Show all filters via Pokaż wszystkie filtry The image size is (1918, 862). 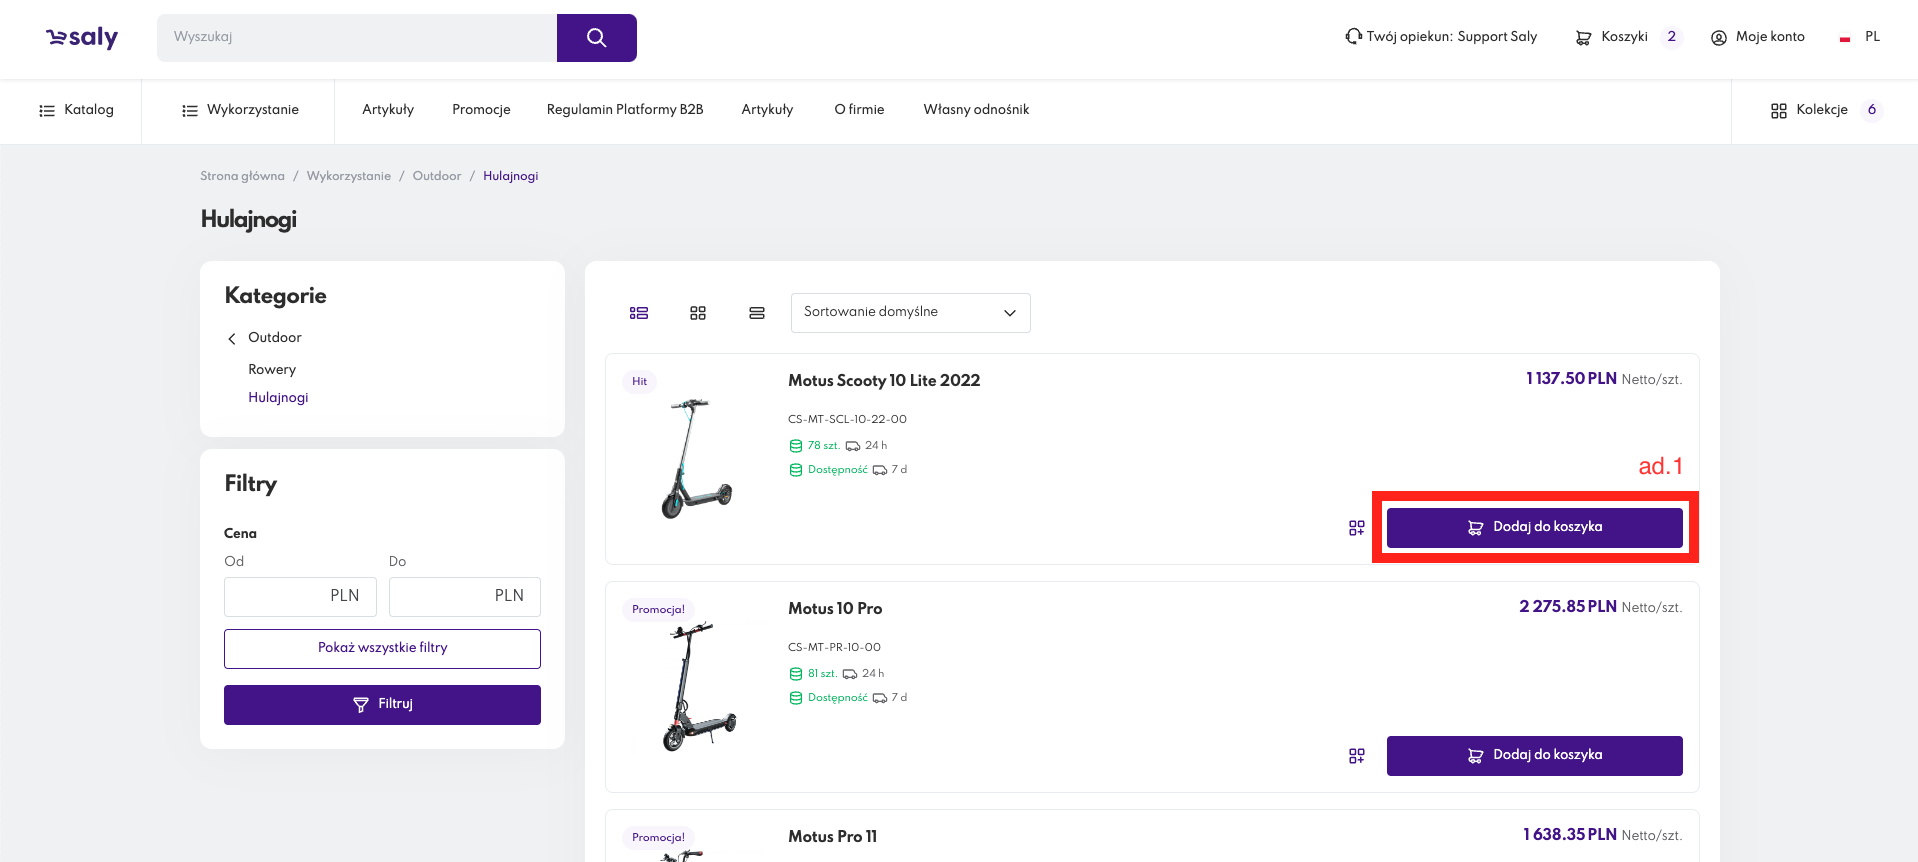click(382, 648)
